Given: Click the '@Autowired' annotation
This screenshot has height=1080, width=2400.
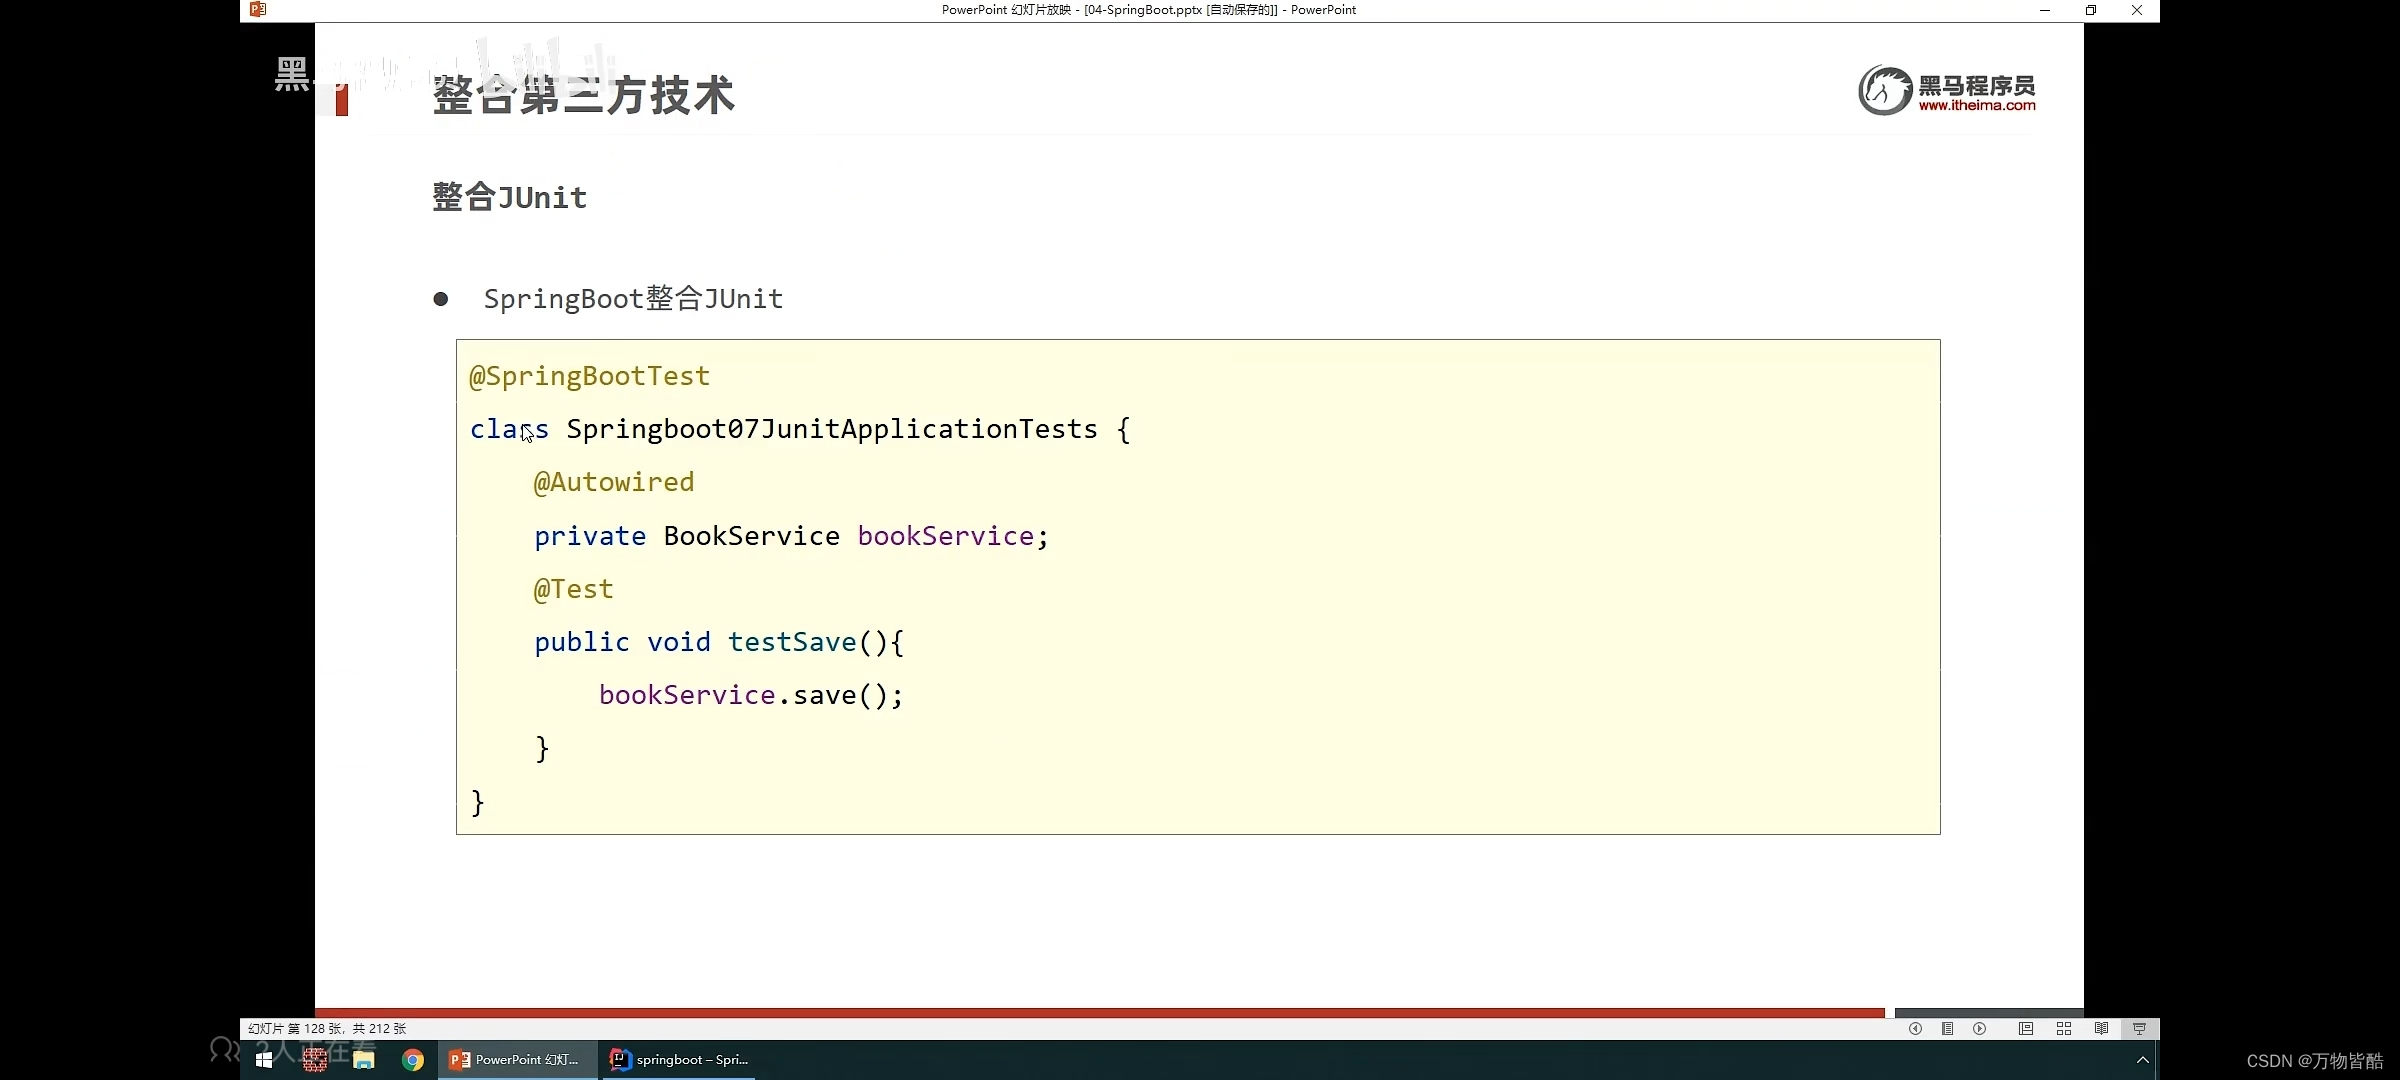Looking at the screenshot, I should pyautogui.click(x=614, y=482).
